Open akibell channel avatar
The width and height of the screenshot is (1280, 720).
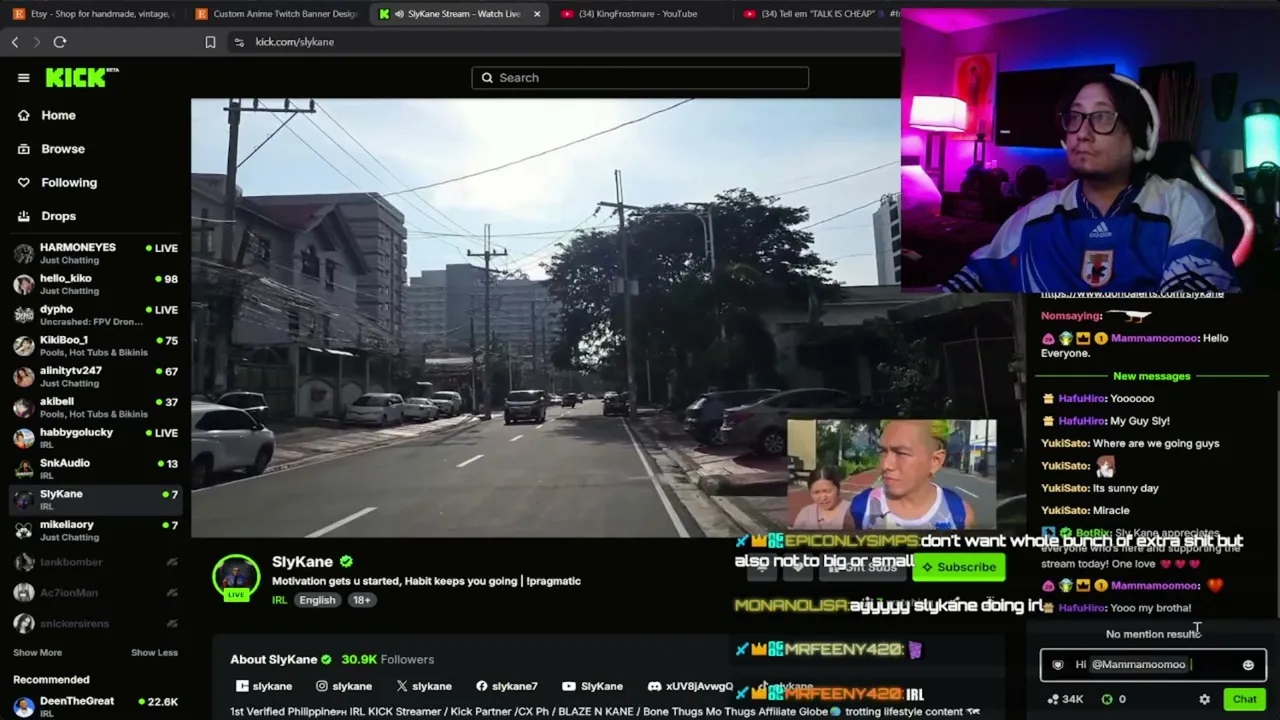pyautogui.click(x=23, y=407)
